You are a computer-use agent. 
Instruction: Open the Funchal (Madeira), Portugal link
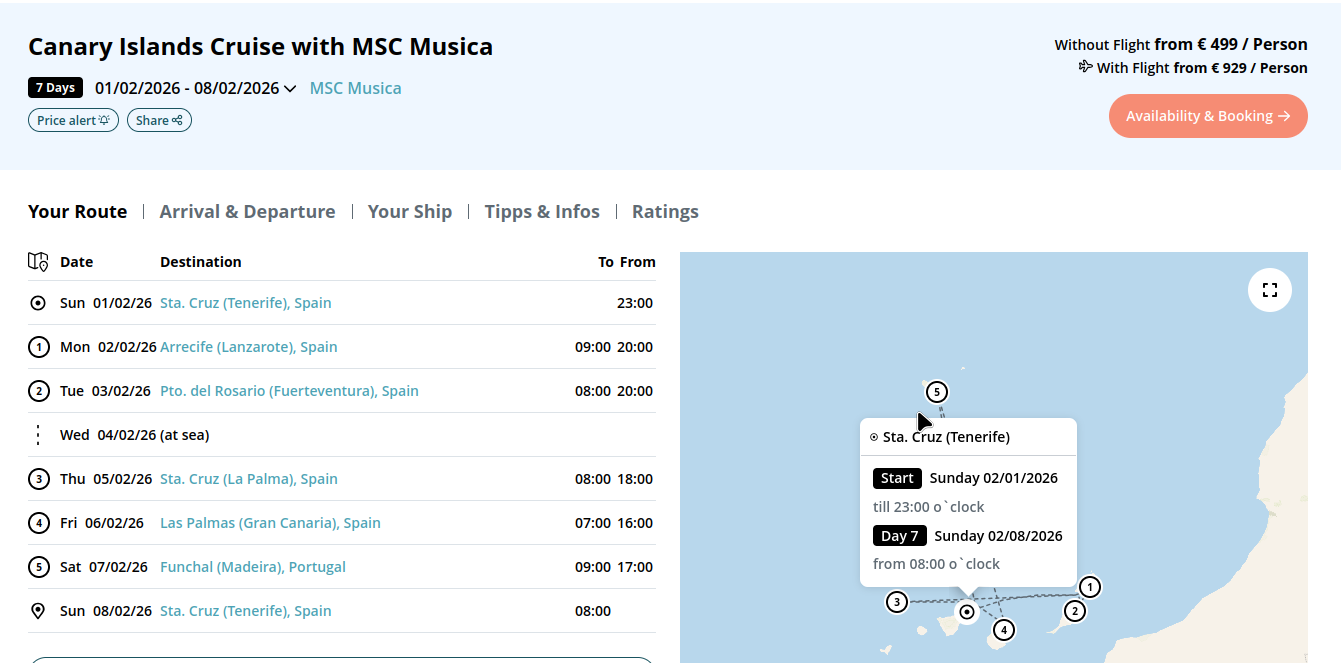[x=252, y=567]
